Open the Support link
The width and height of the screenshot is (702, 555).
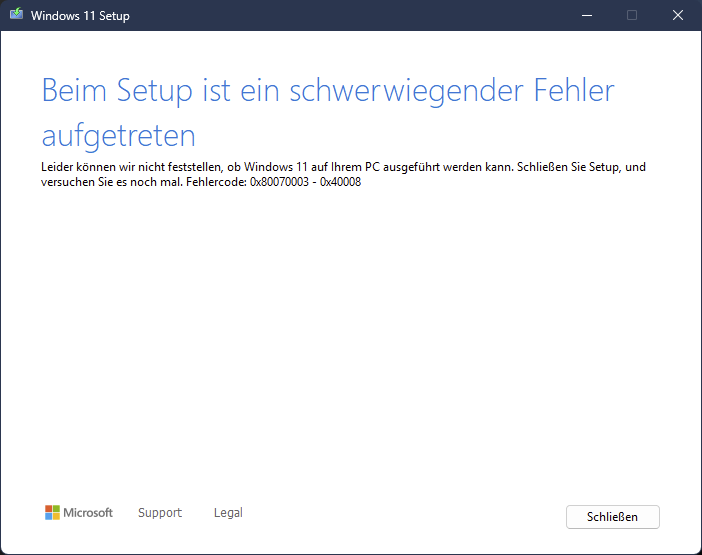pos(160,512)
